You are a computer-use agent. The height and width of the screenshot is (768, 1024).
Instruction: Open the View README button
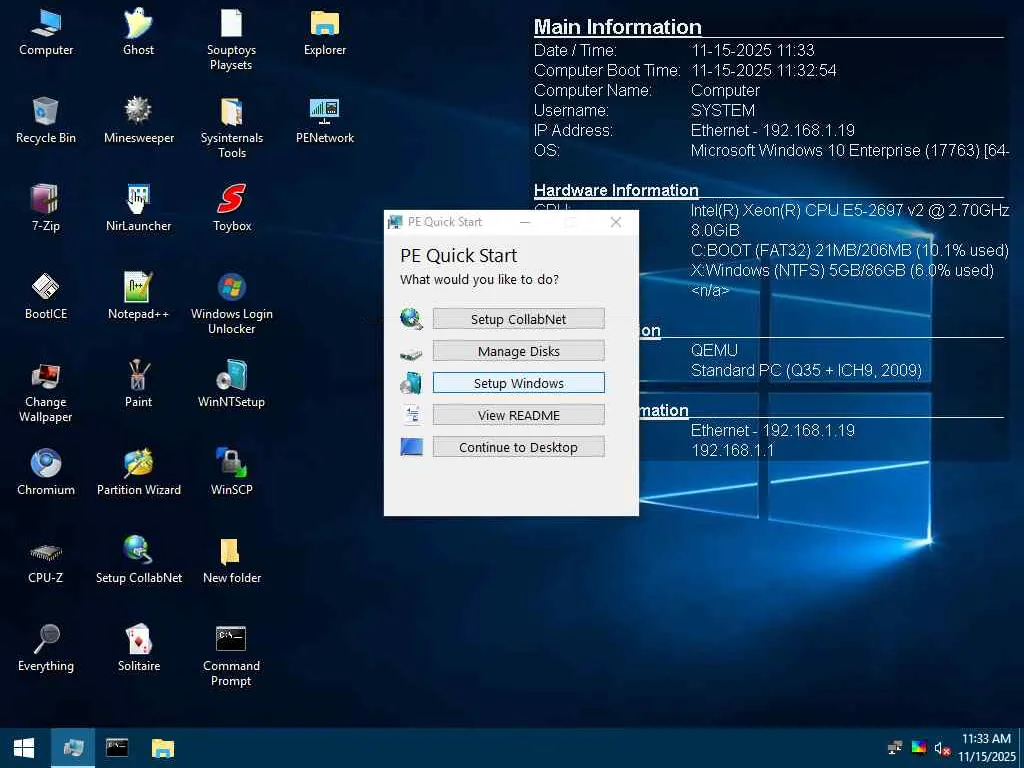point(519,415)
